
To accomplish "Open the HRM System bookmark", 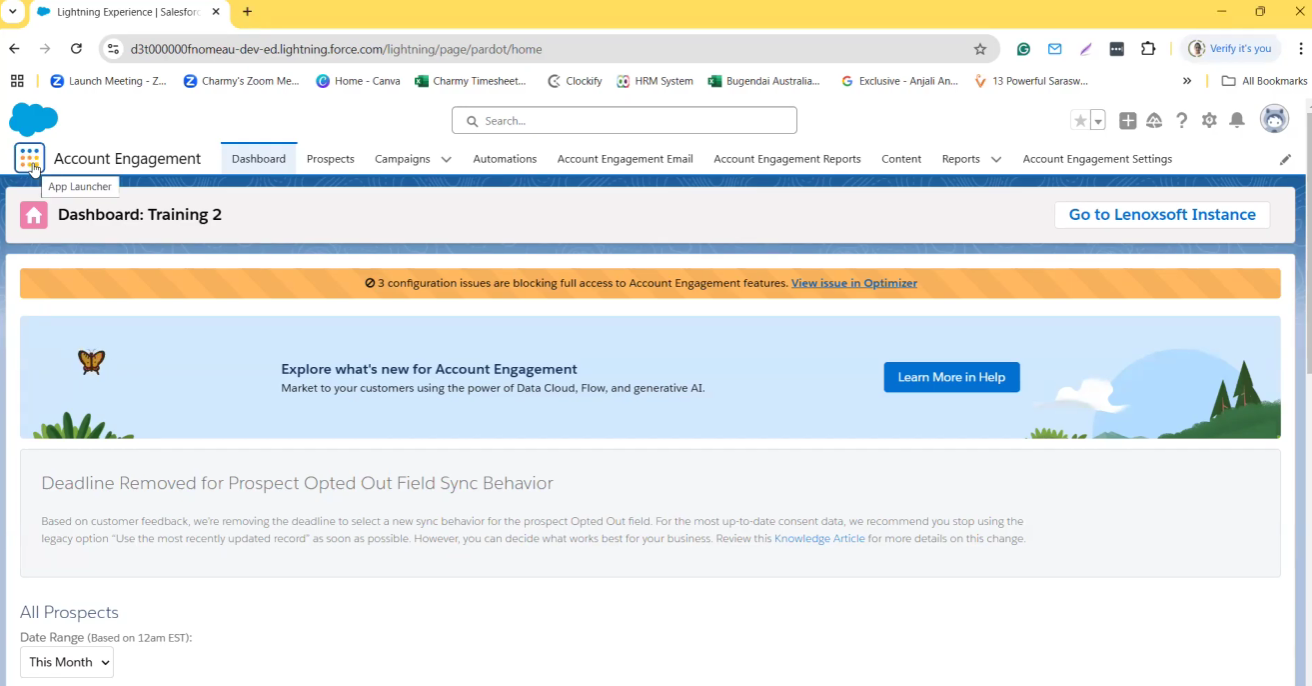I will pos(655,81).
